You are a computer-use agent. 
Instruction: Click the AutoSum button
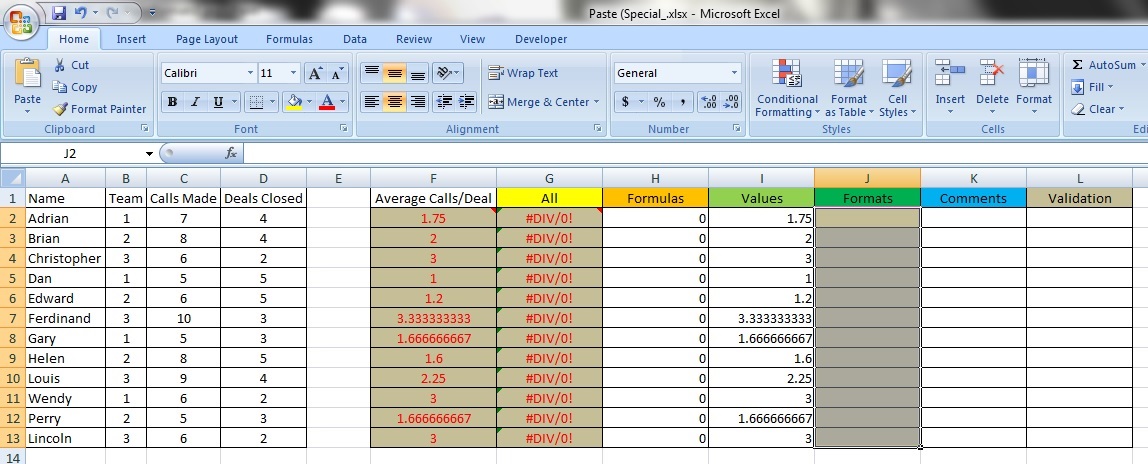pyautogui.click(x=1103, y=65)
